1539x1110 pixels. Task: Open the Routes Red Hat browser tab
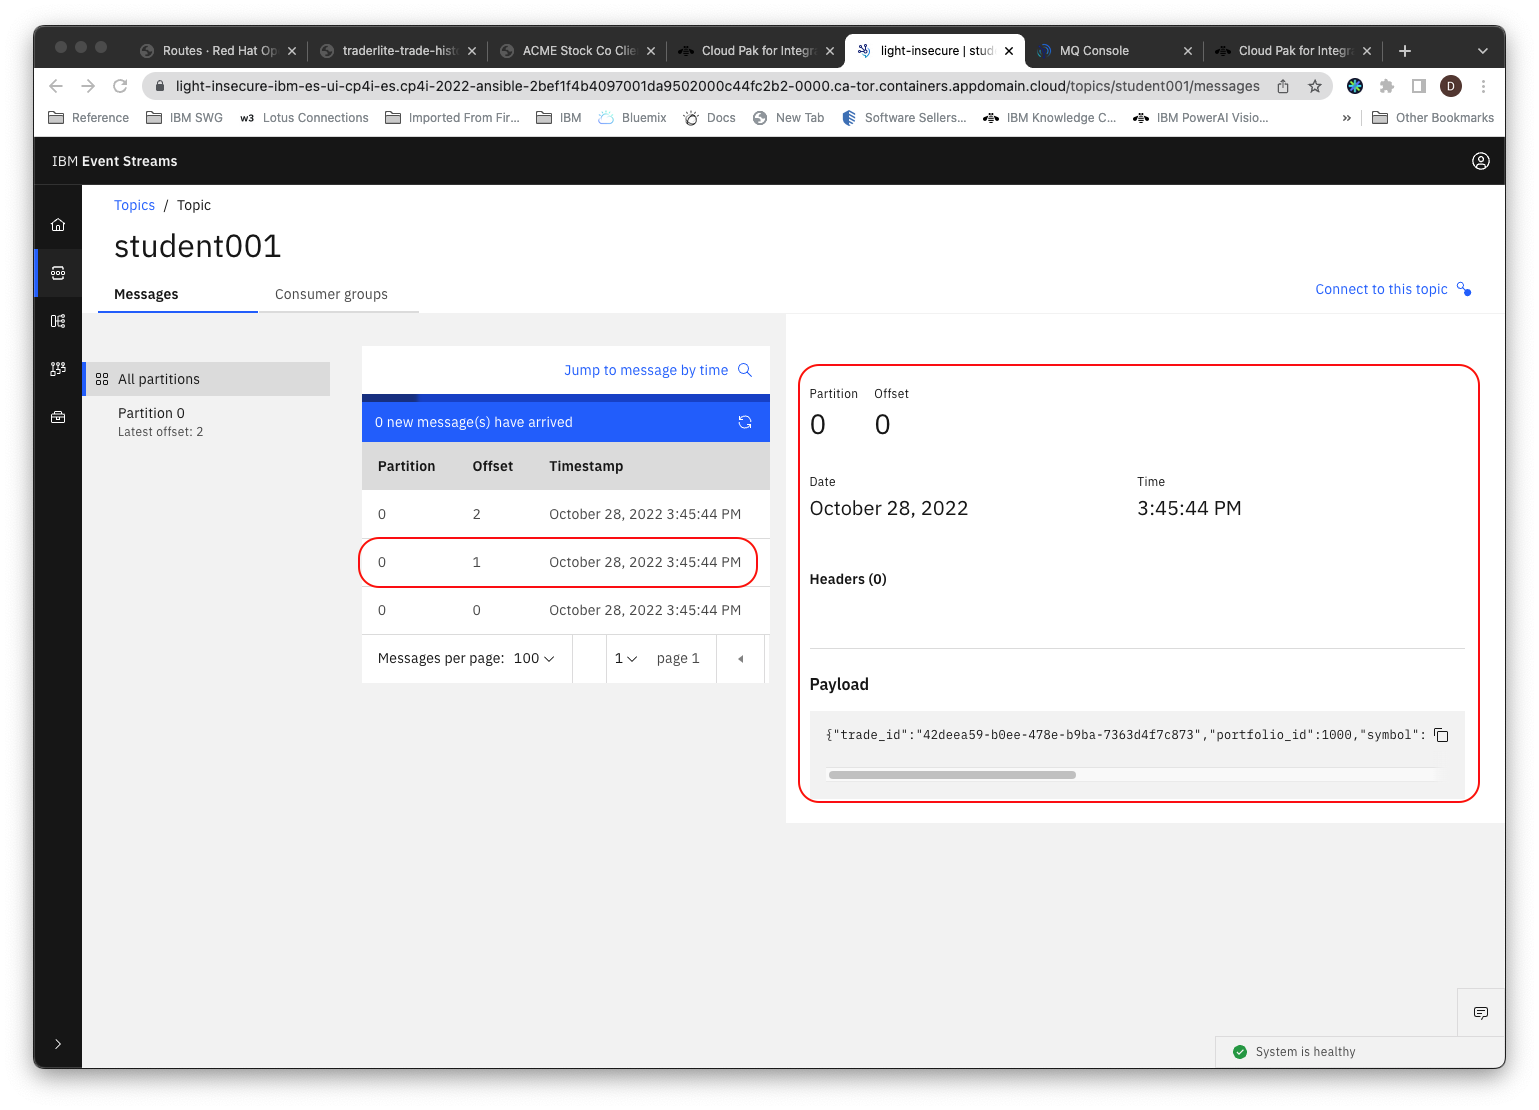(219, 51)
